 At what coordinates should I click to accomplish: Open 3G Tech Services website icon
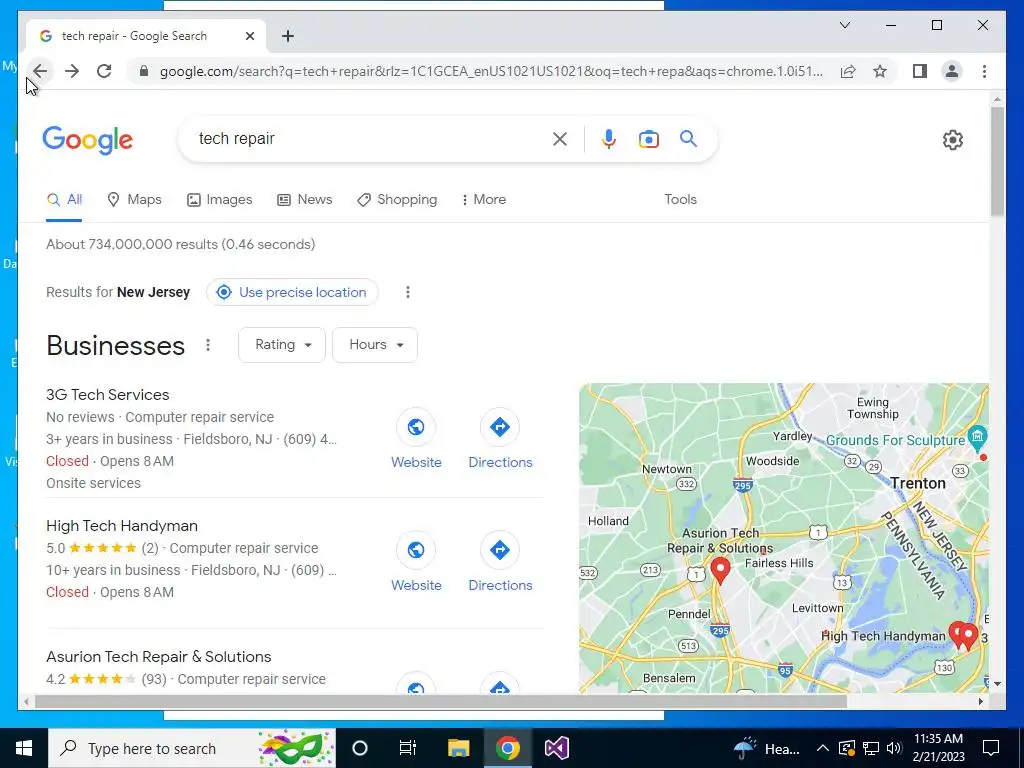pos(416,426)
